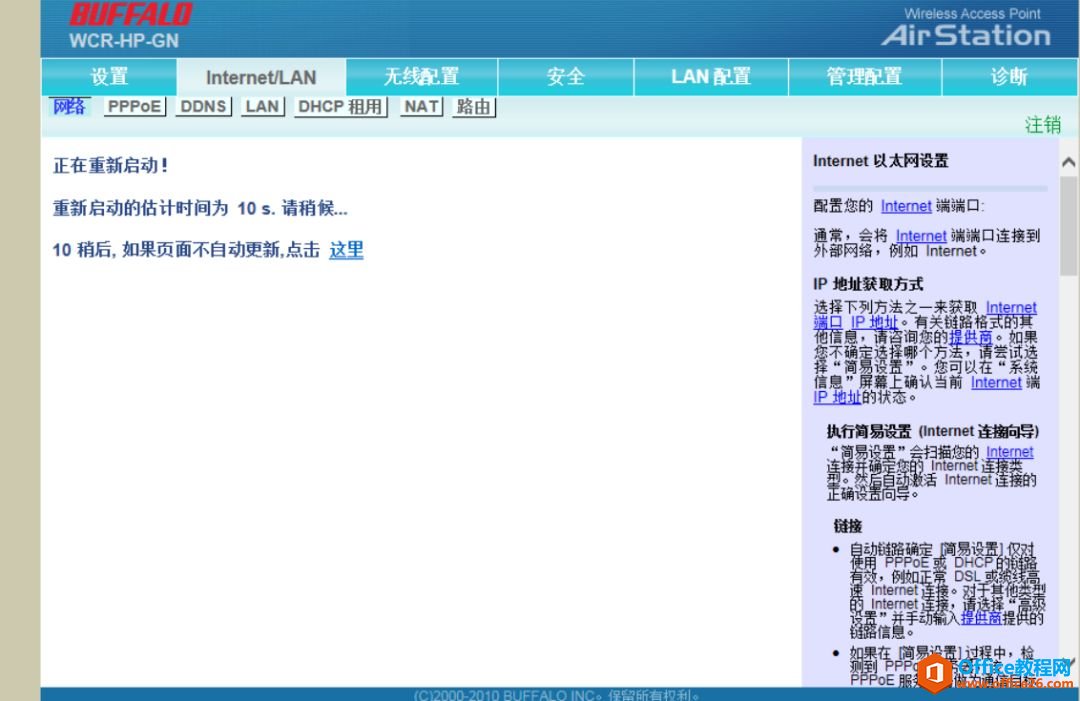The width and height of the screenshot is (1080, 701).
Task: Open the DDNS sub-tab
Action: tap(203, 106)
